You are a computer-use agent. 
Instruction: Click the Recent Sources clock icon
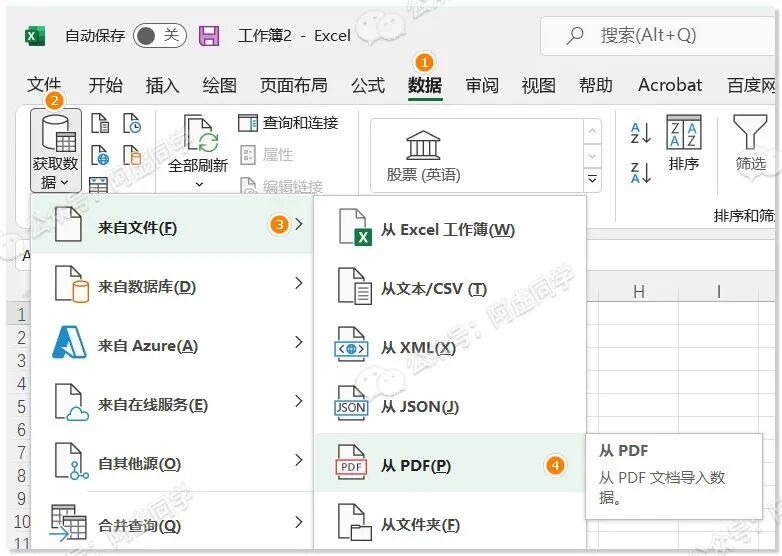tap(132, 123)
